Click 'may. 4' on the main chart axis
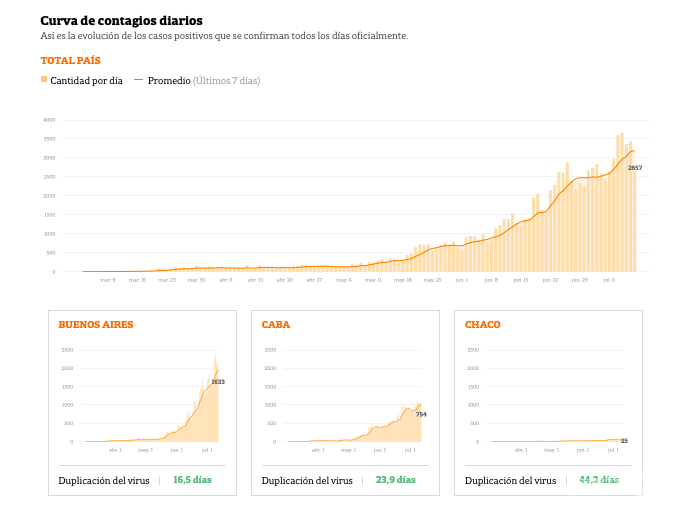This screenshot has height=506, width=699. (344, 280)
